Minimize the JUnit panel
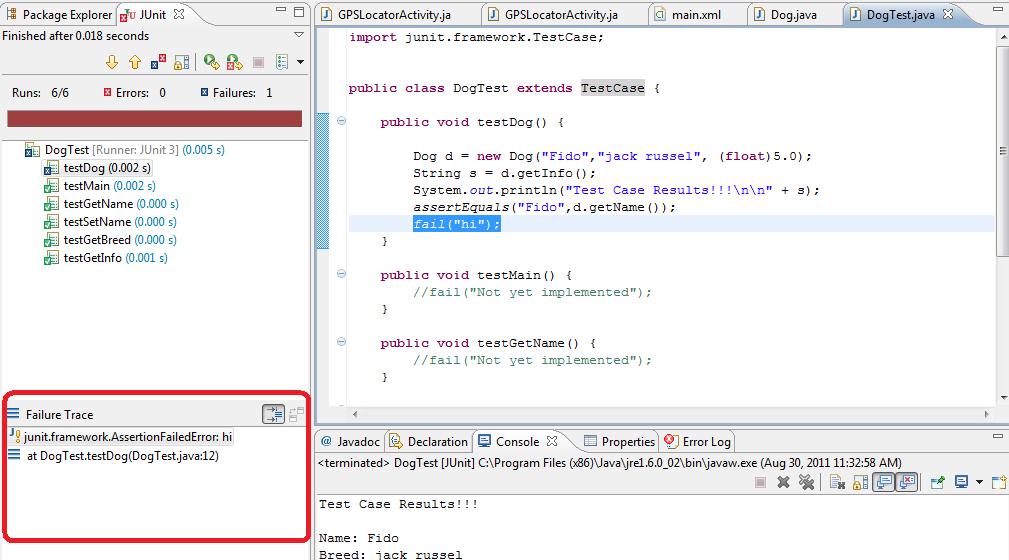Viewport: 1009px width, 560px height. tap(281, 10)
